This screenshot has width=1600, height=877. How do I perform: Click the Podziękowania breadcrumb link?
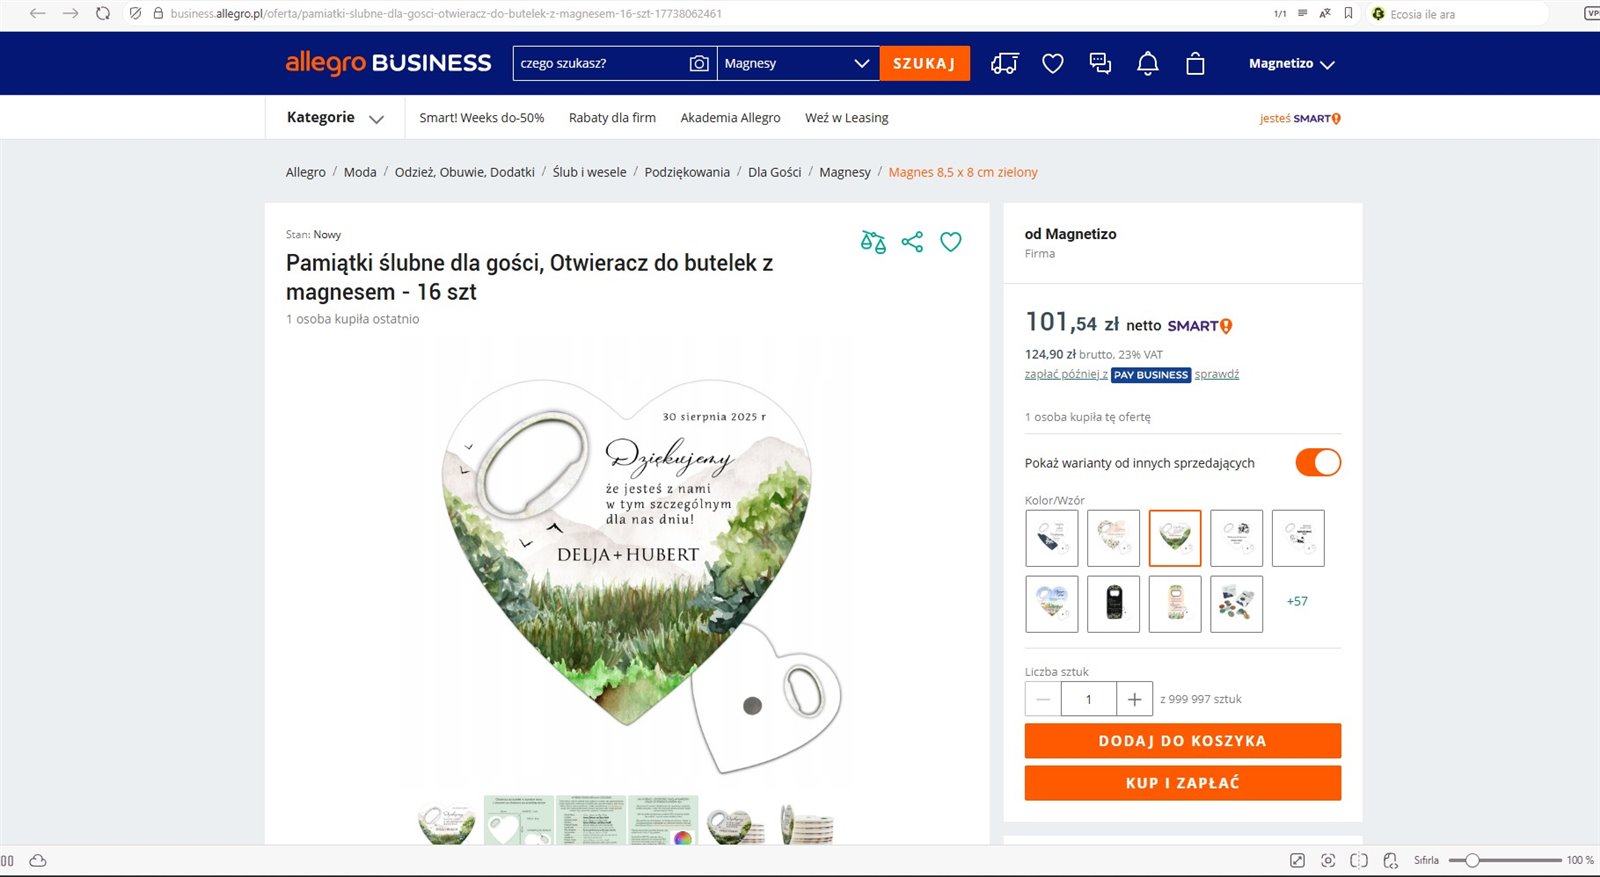pos(687,172)
